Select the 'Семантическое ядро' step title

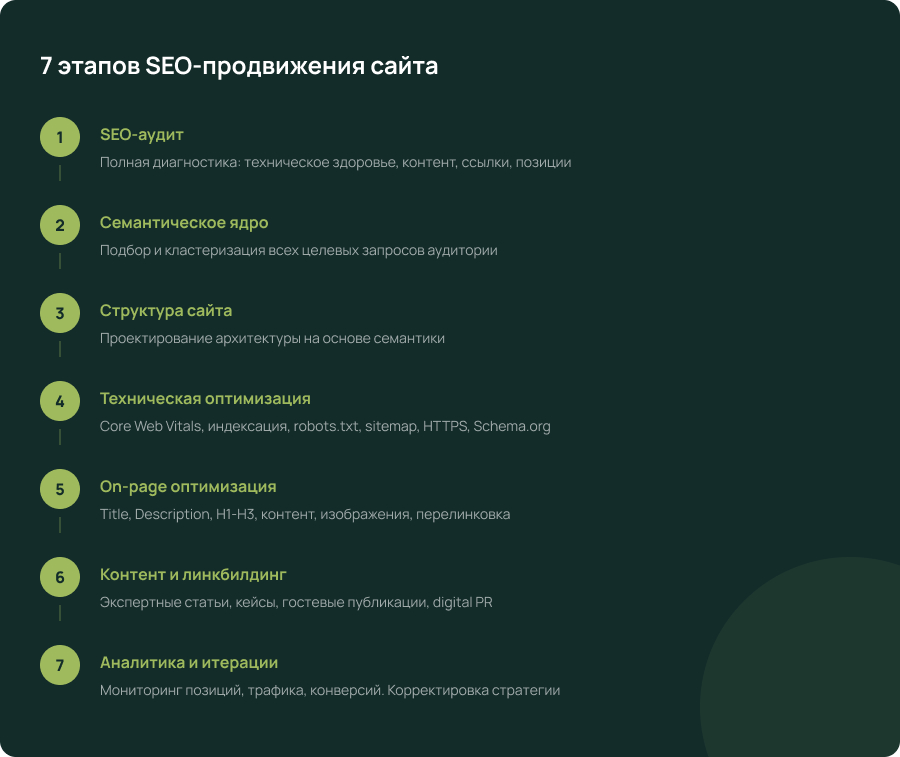tap(184, 223)
